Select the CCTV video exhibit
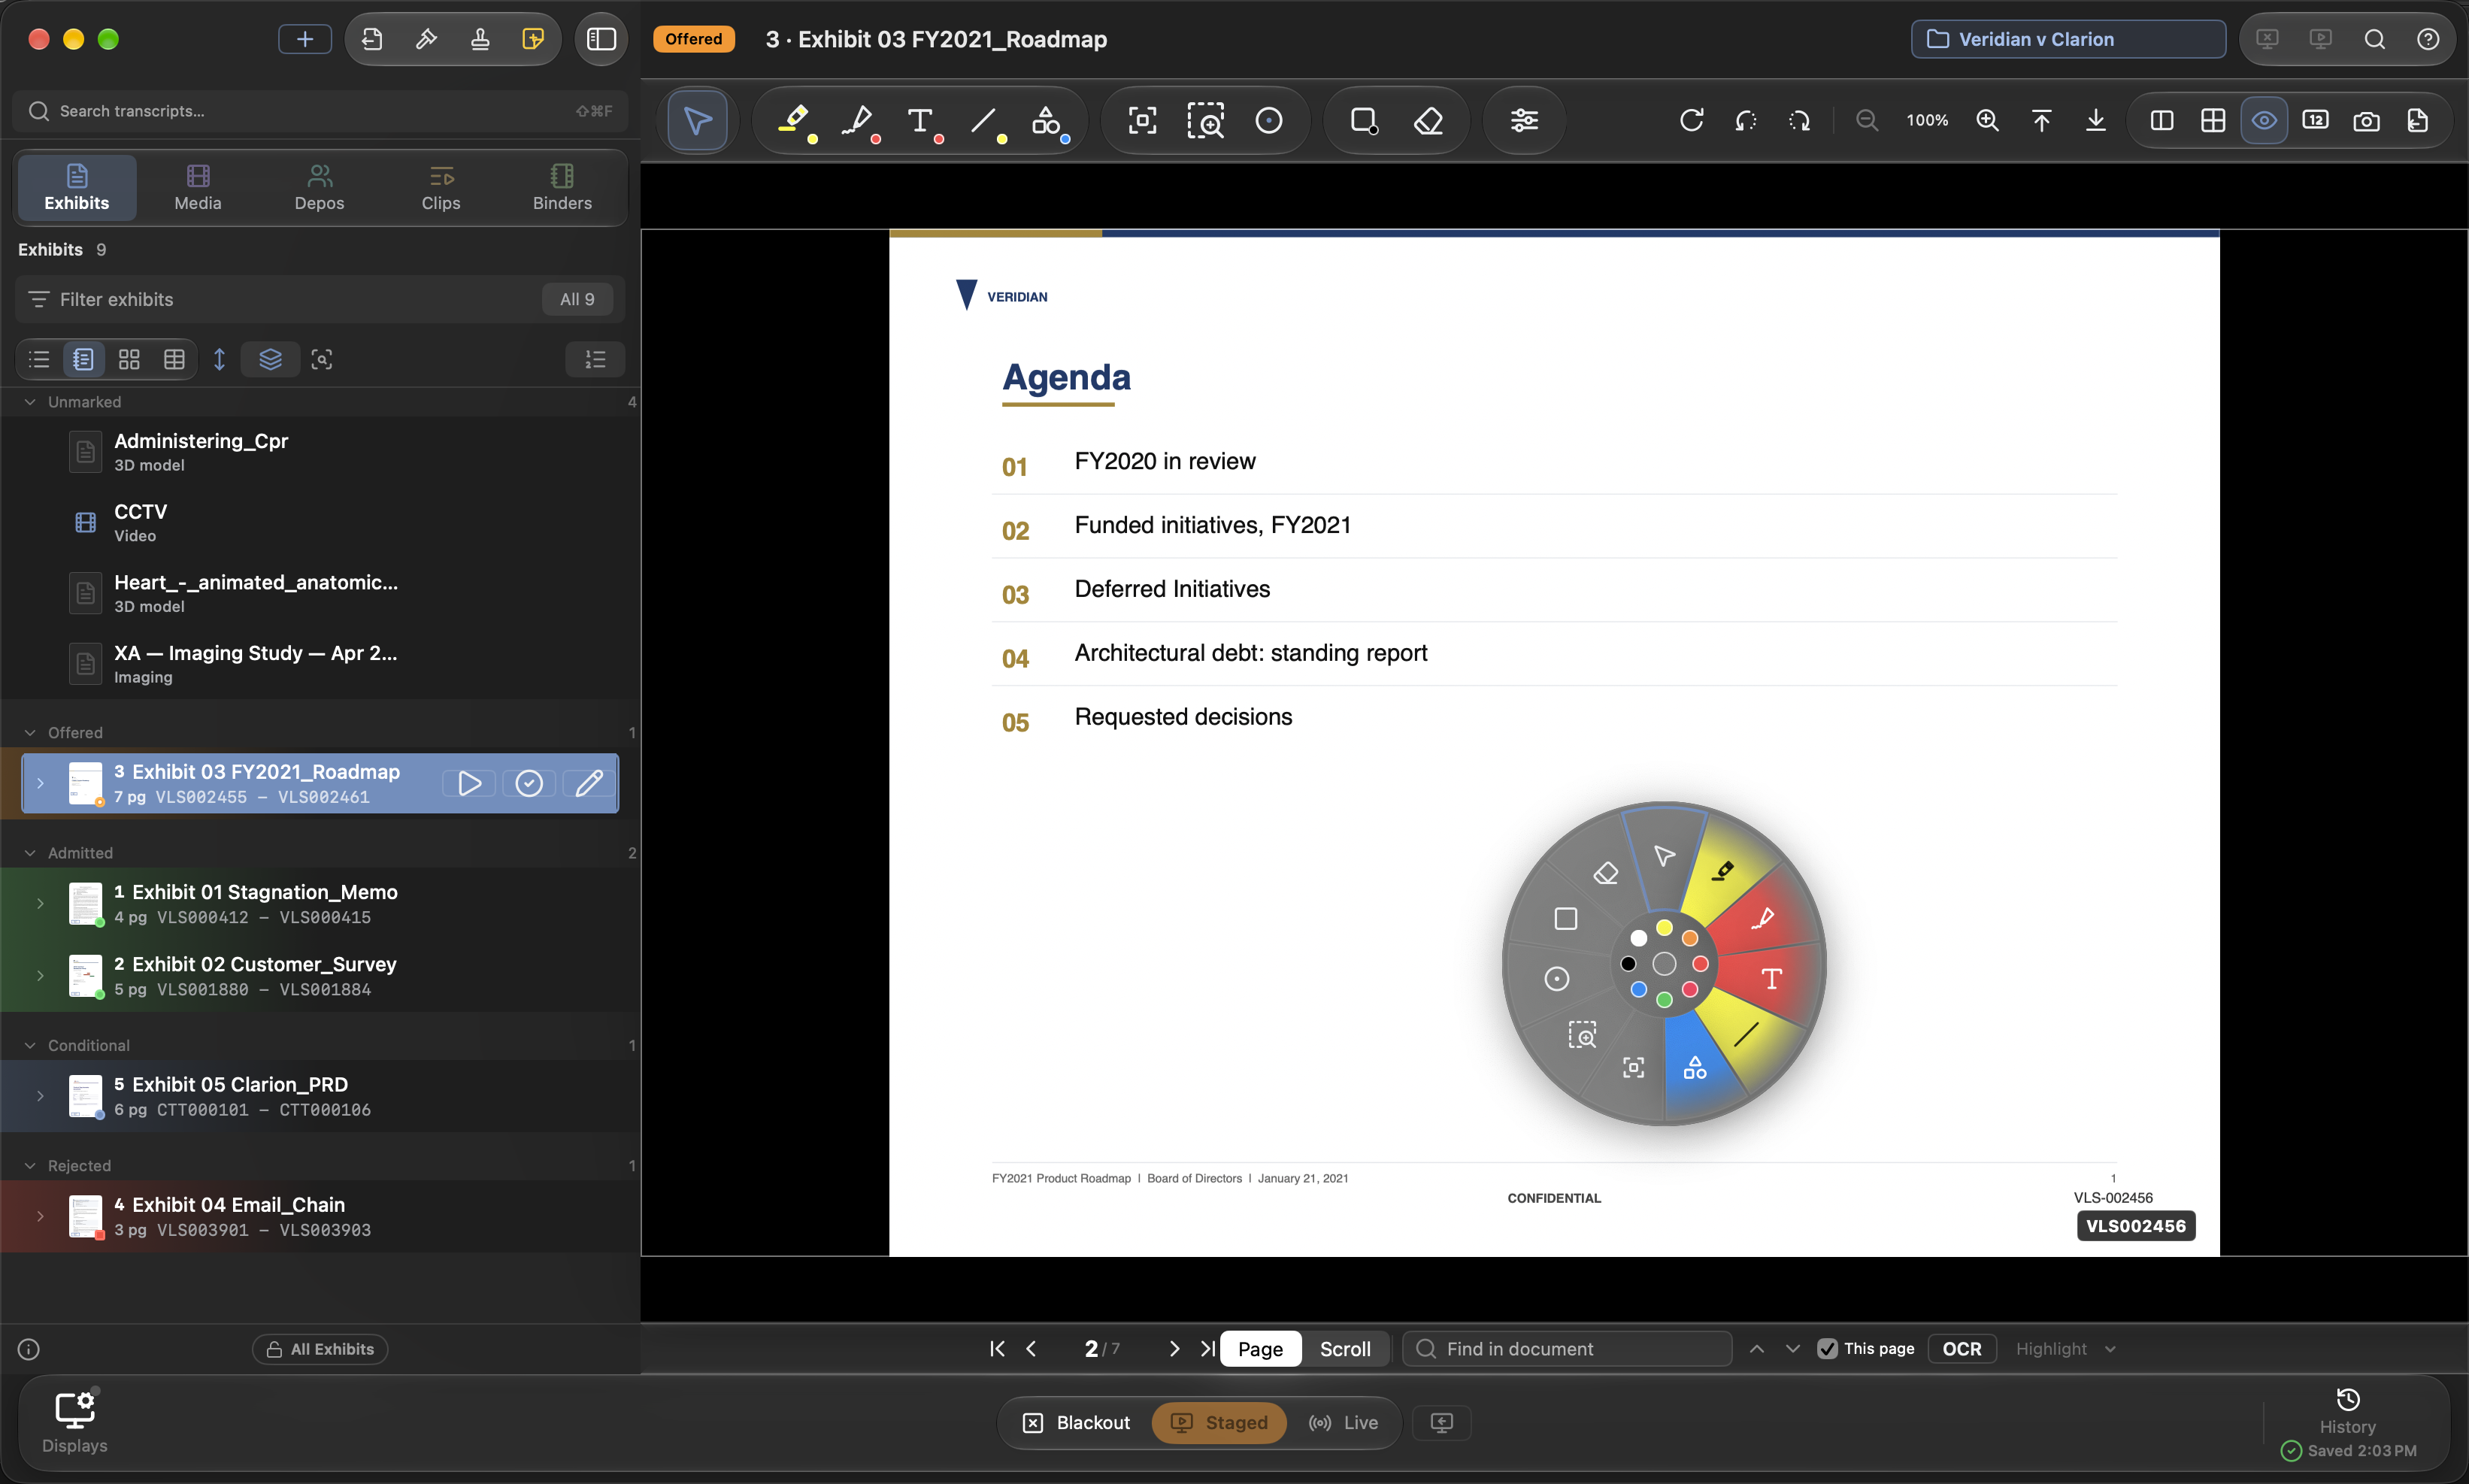Viewport: 2469px width, 1484px height. 320,522
